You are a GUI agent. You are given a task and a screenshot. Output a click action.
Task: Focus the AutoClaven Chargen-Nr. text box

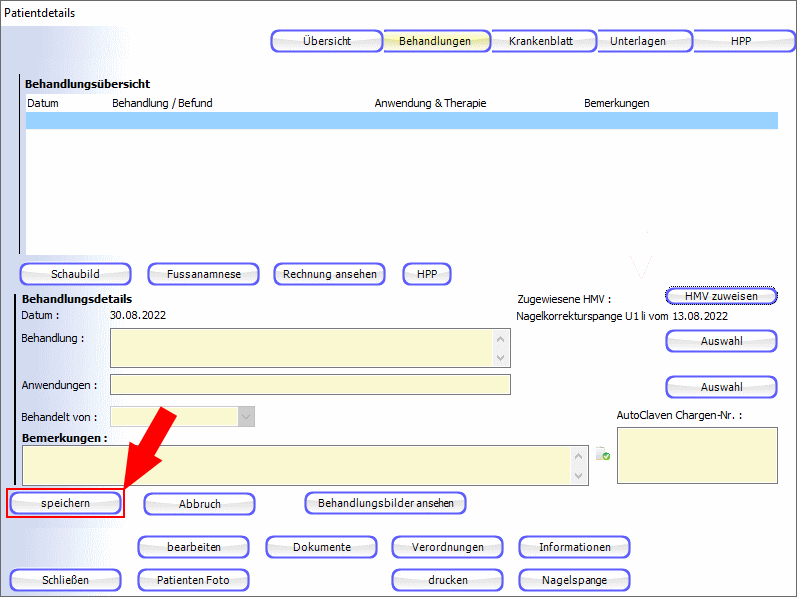[x=696, y=456]
